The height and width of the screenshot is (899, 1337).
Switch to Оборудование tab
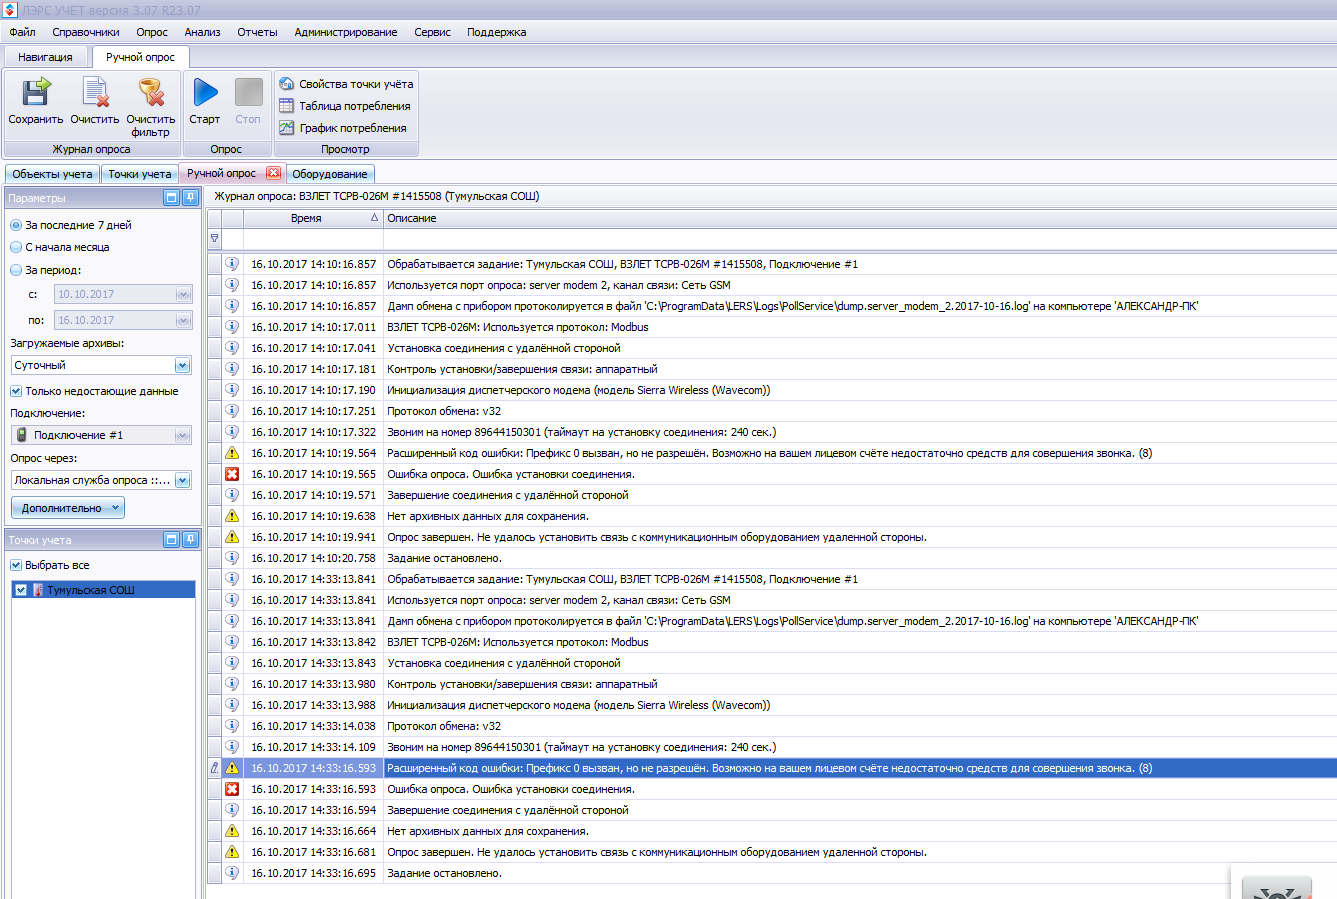pyautogui.click(x=329, y=174)
